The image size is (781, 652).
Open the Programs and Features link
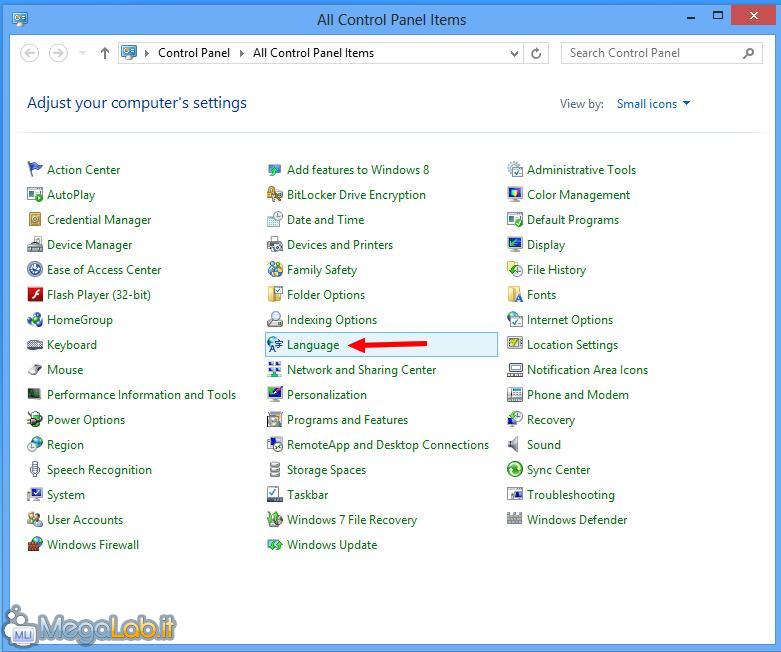(347, 420)
